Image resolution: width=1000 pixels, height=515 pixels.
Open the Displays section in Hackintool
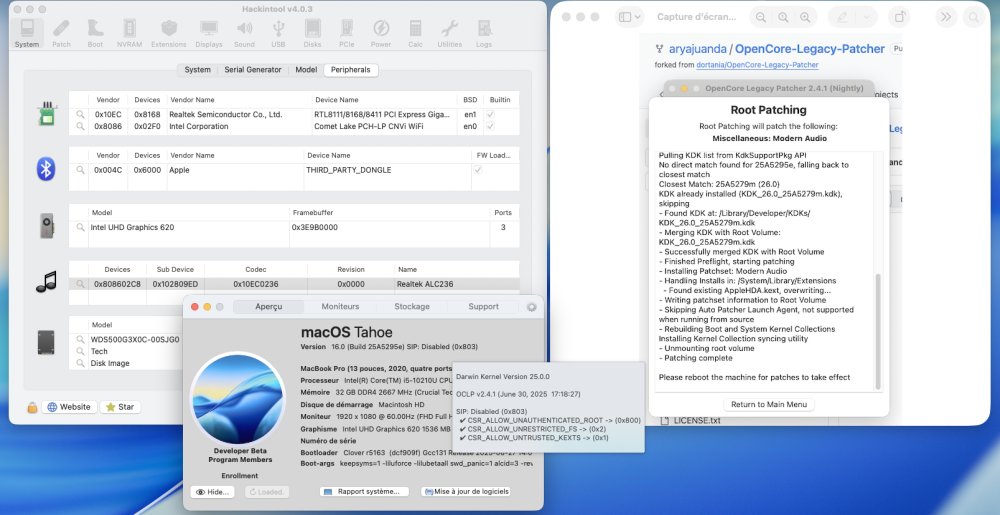209,33
